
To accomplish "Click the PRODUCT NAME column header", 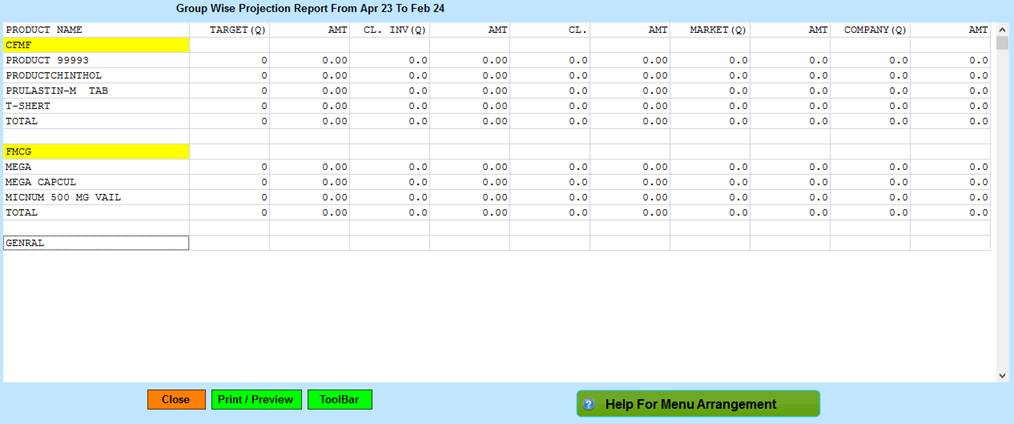I will (45, 30).
